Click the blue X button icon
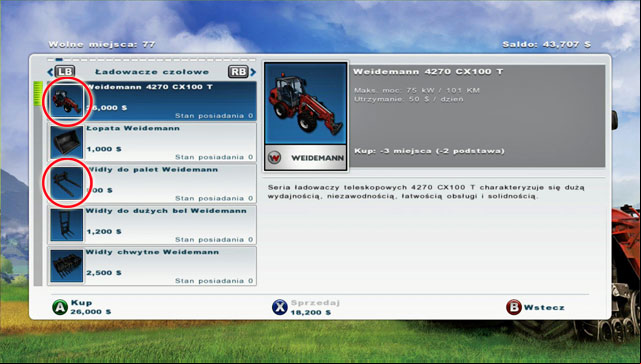The height and width of the screenshot is (364, 641). pos(280,307)
